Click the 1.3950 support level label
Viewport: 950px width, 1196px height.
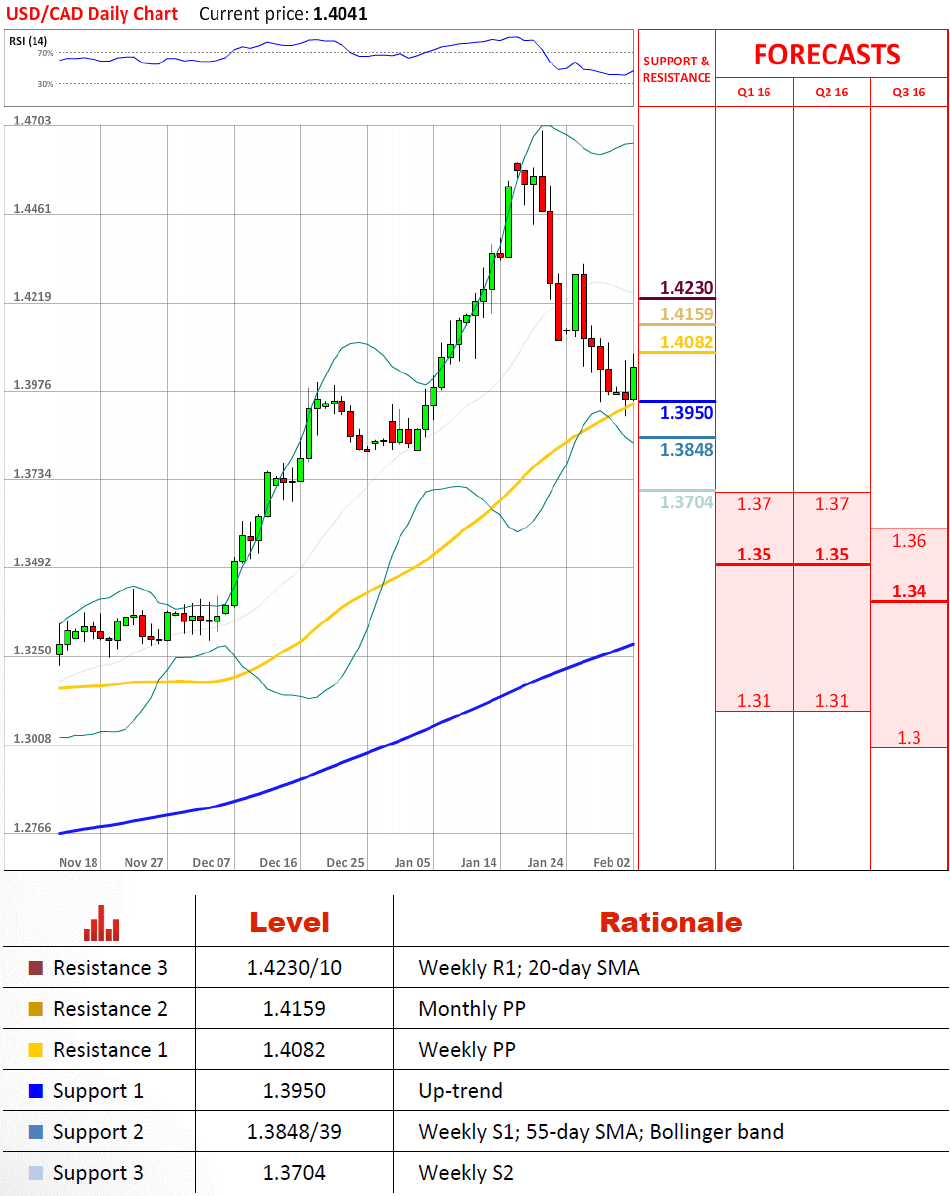(687, 413)
